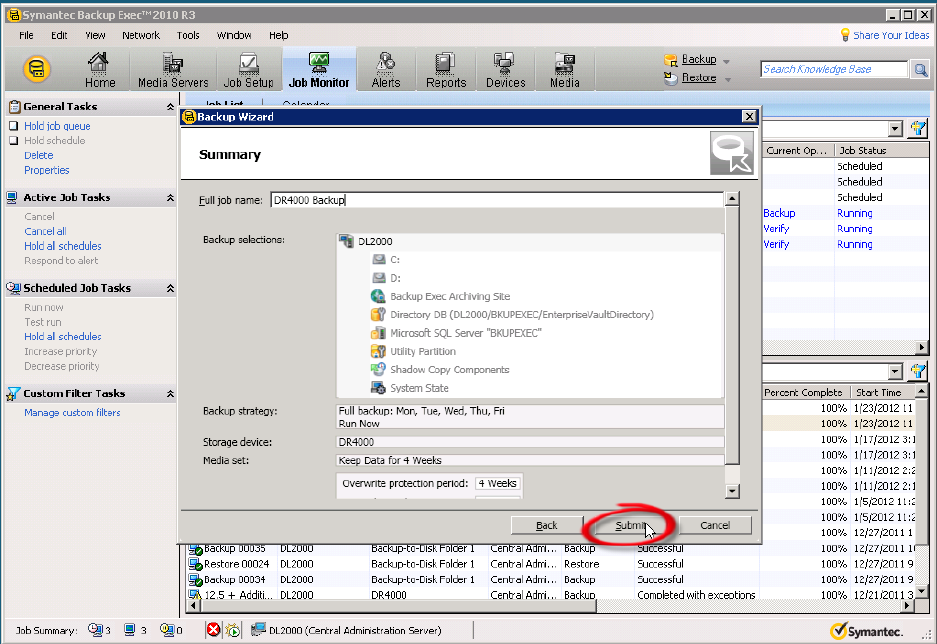The height and width of the screenshot is (644, 937).
Task: Open the Home toolbar view
Action: pyautogui.click(x=99, y=69)
